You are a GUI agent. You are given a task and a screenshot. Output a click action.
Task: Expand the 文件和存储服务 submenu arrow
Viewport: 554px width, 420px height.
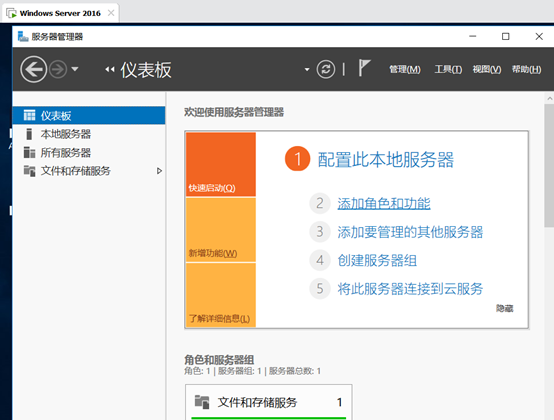point(159,171)
